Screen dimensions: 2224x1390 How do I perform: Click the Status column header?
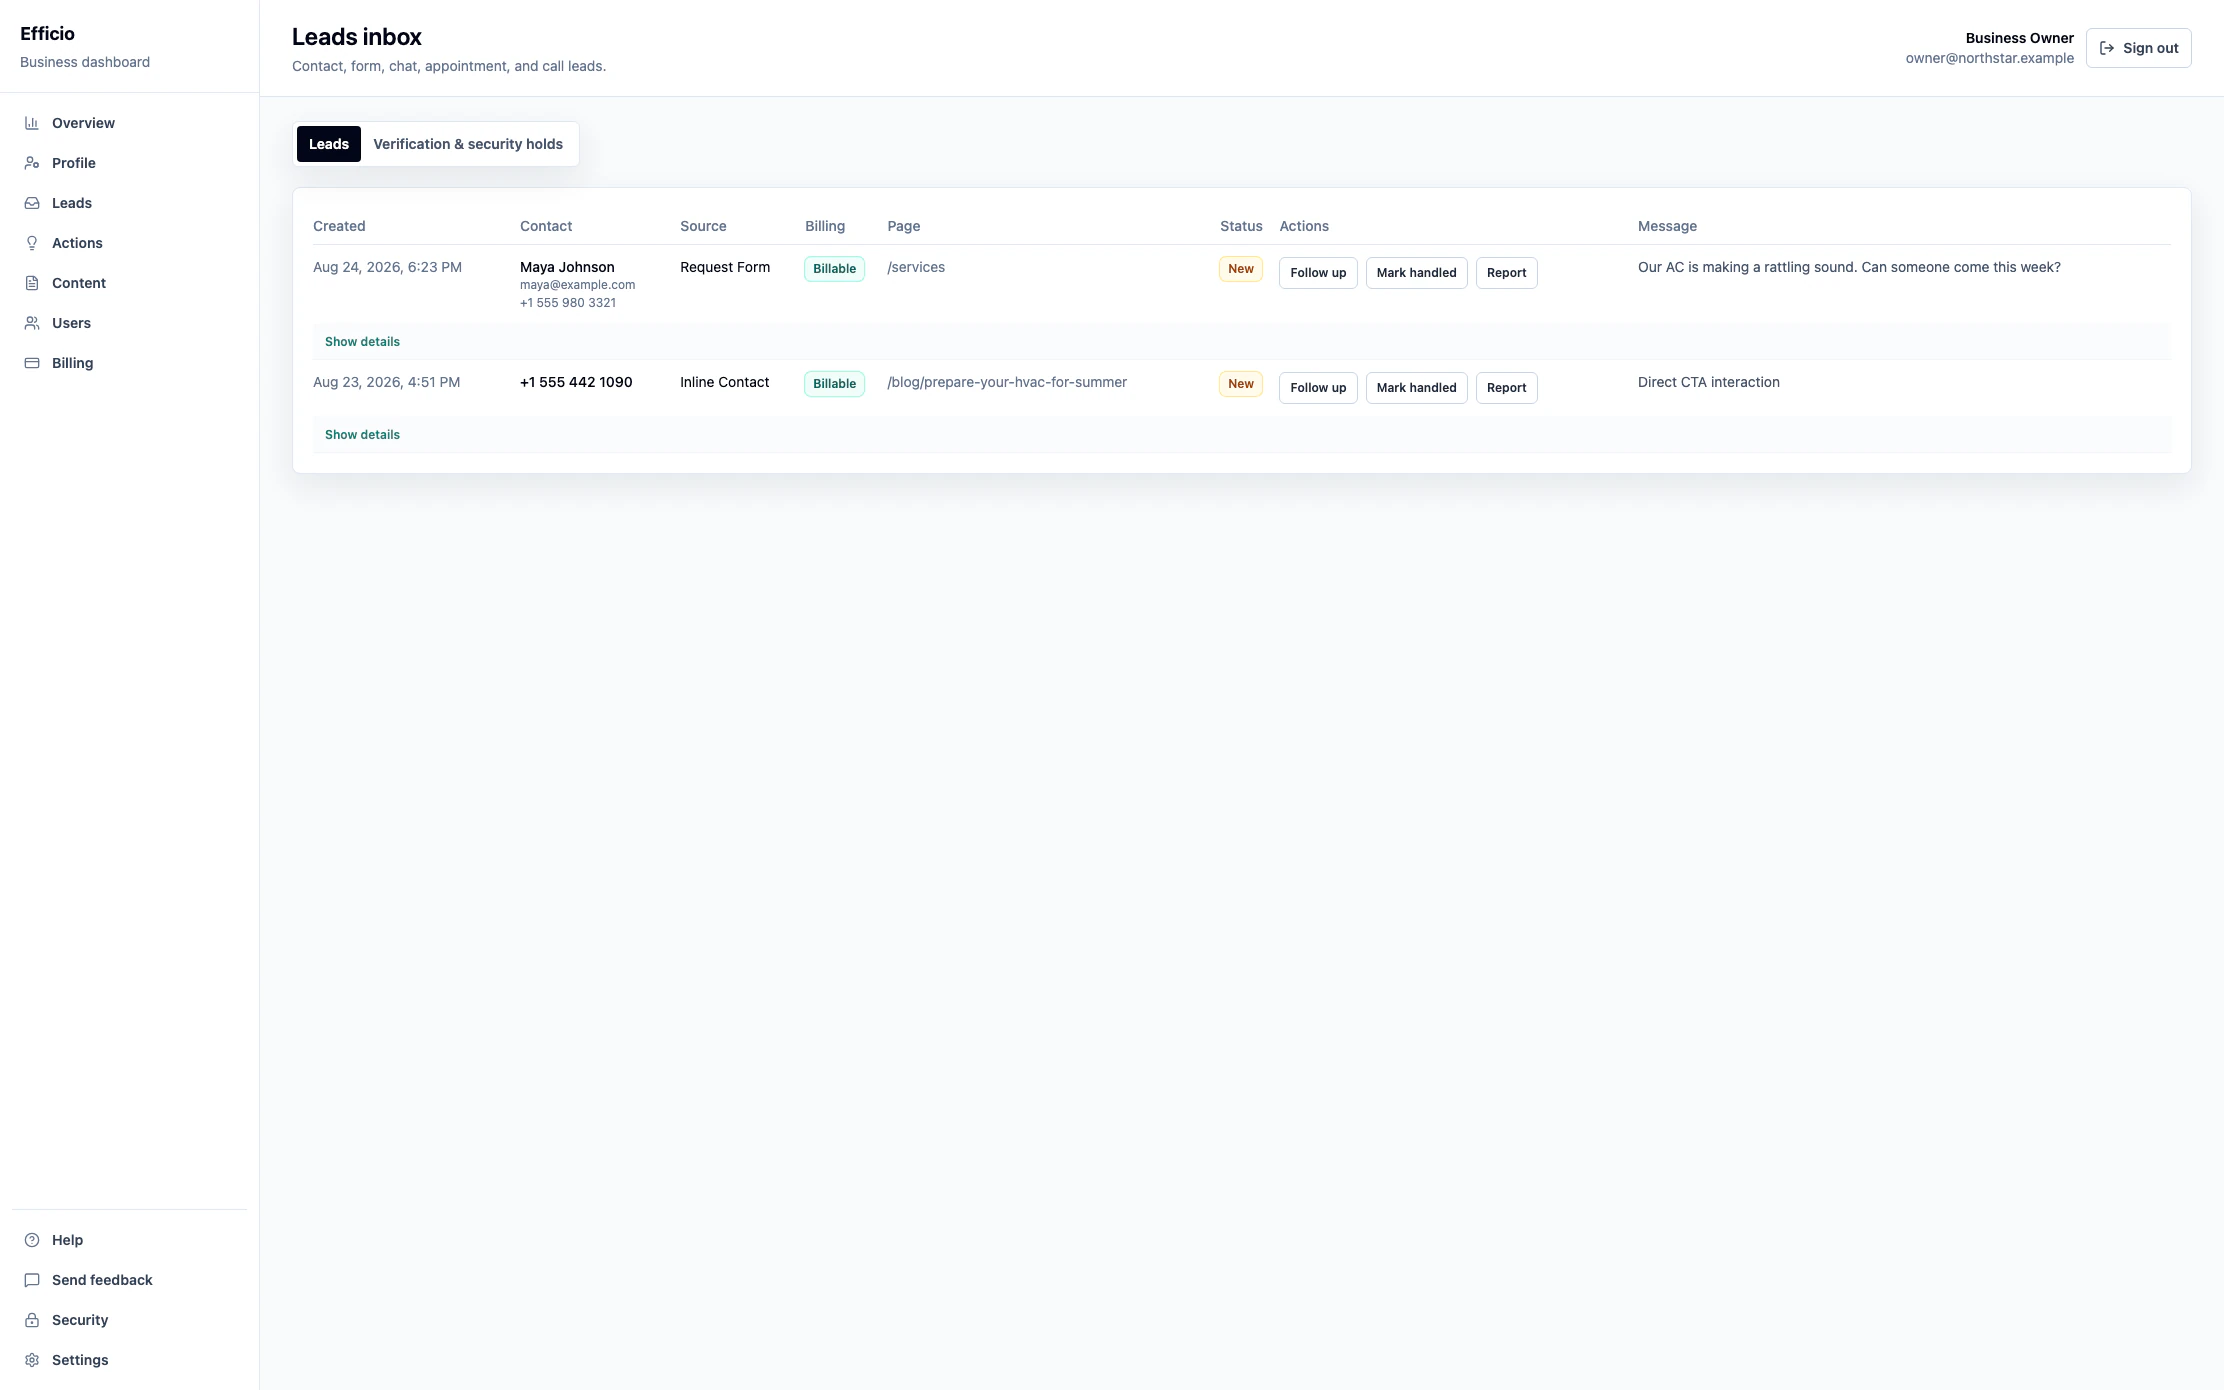click(1241, 226)
